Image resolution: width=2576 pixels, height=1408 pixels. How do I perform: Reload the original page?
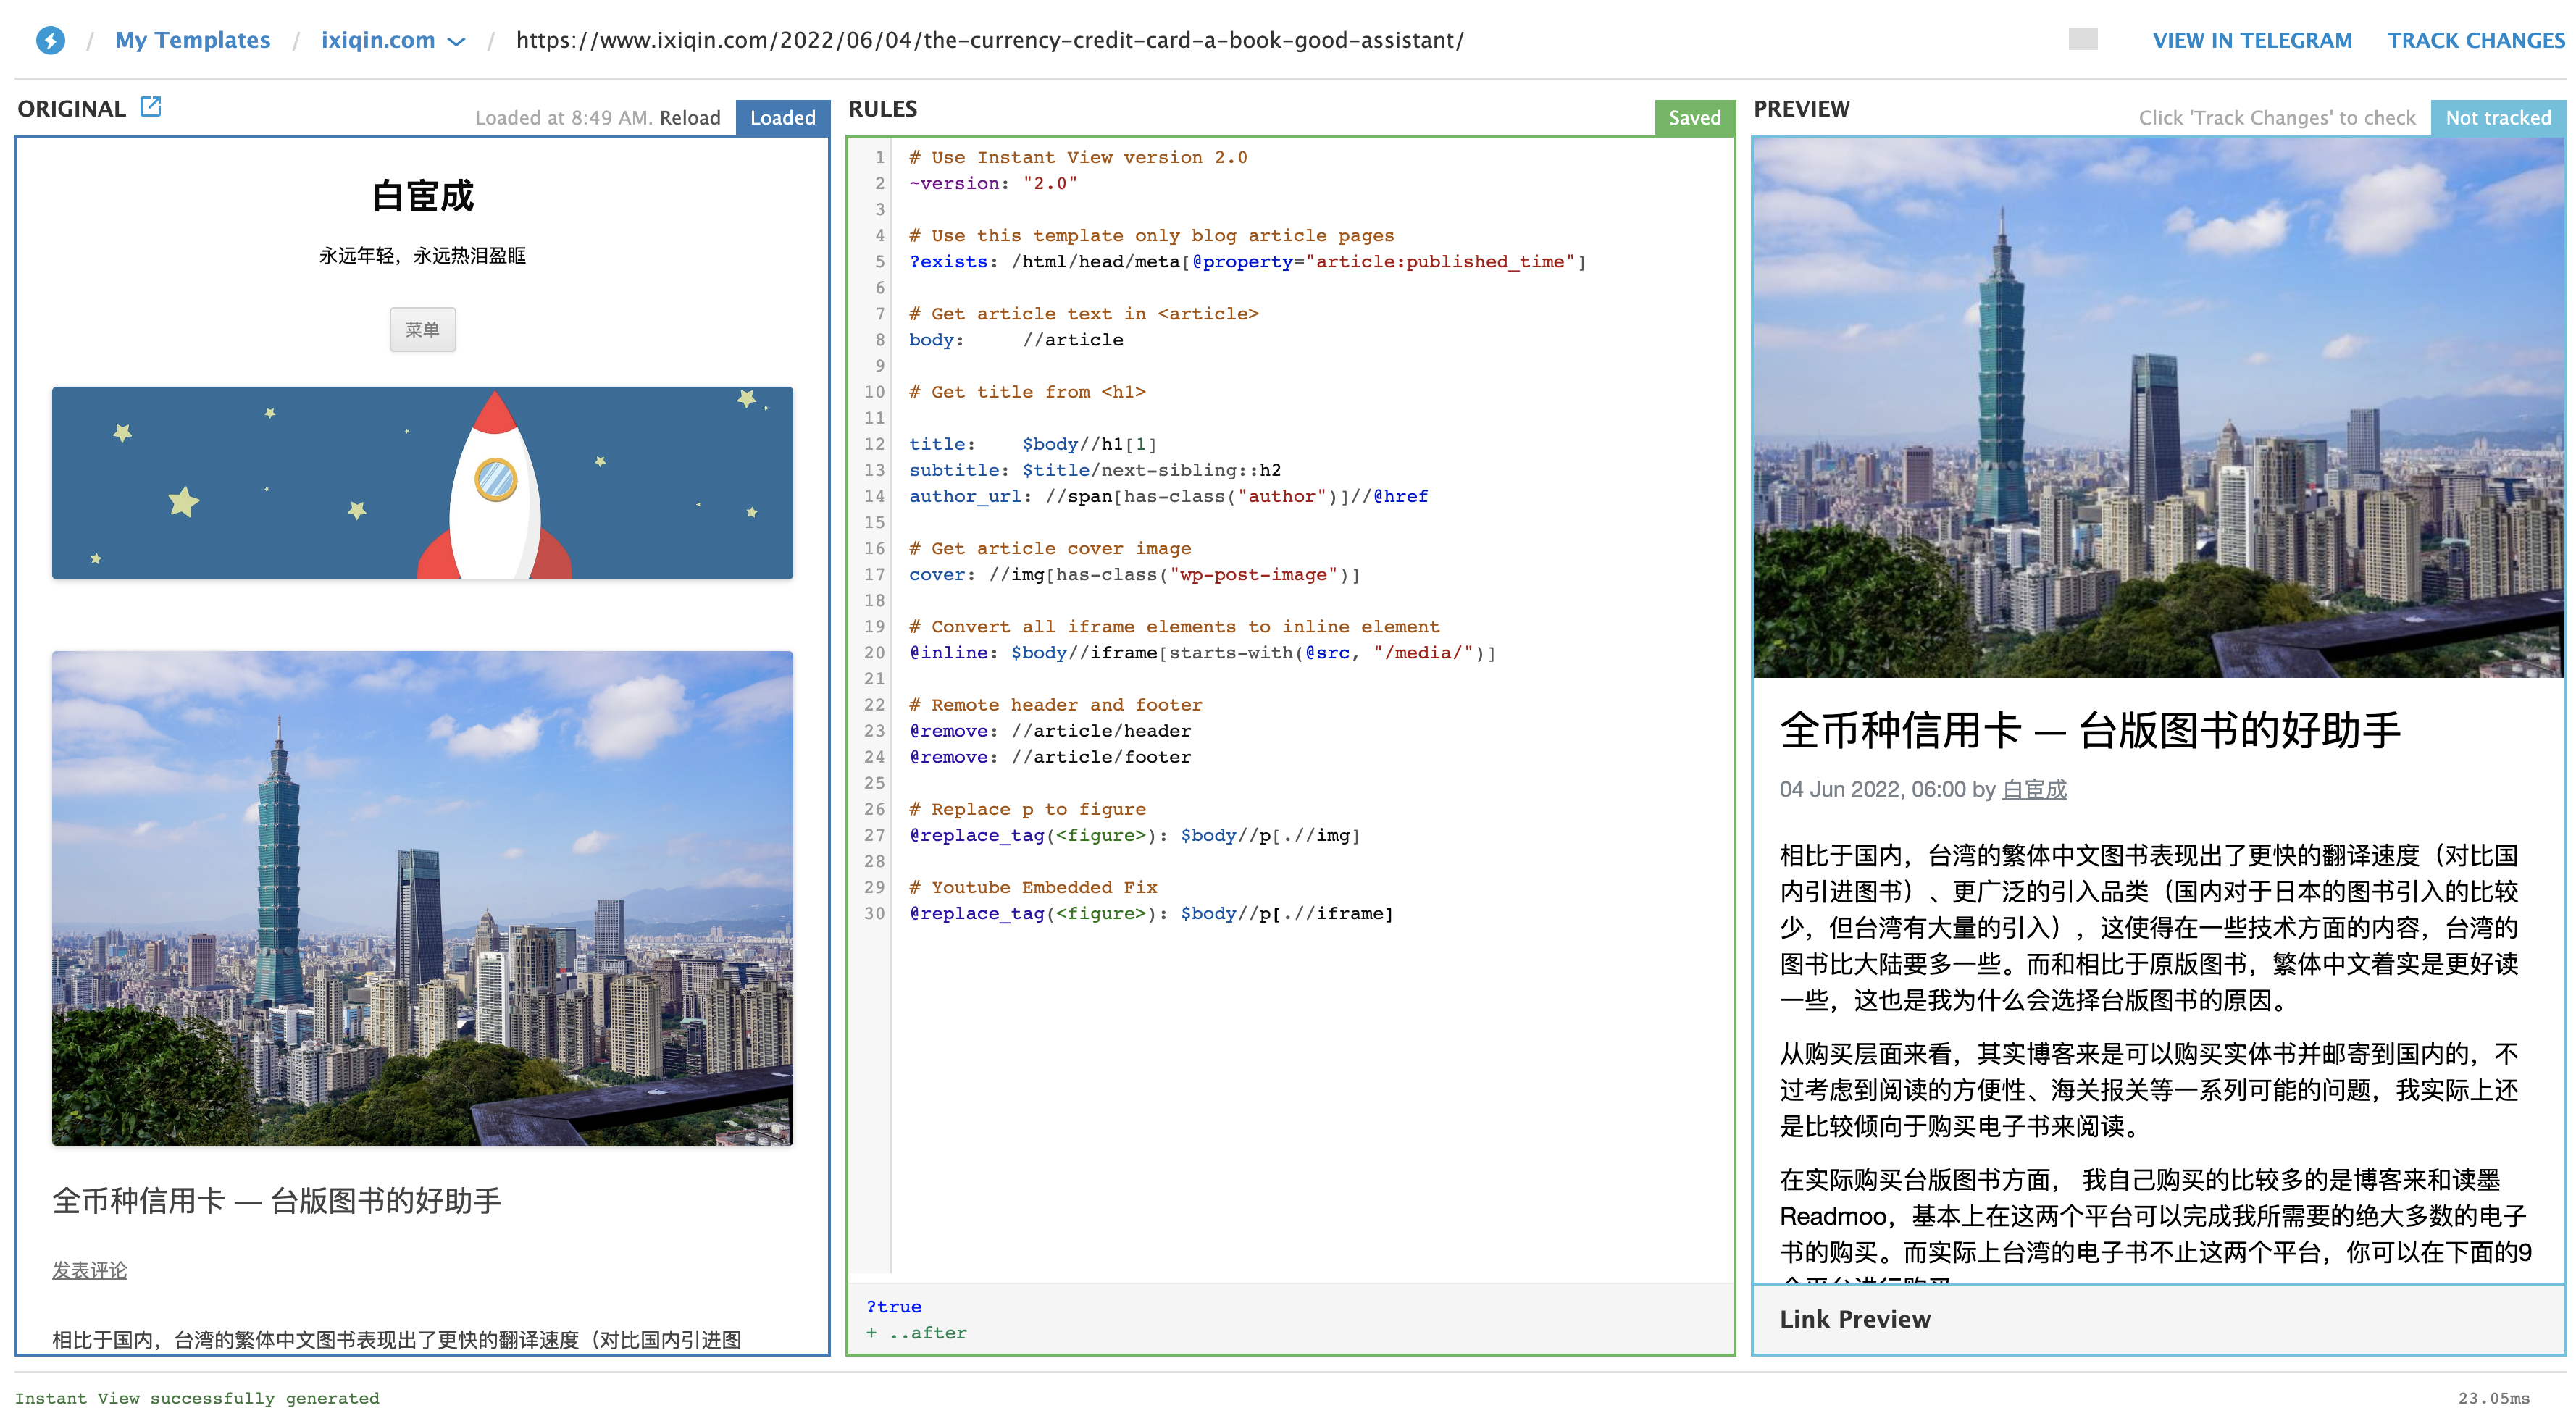(x=689, y=118)
